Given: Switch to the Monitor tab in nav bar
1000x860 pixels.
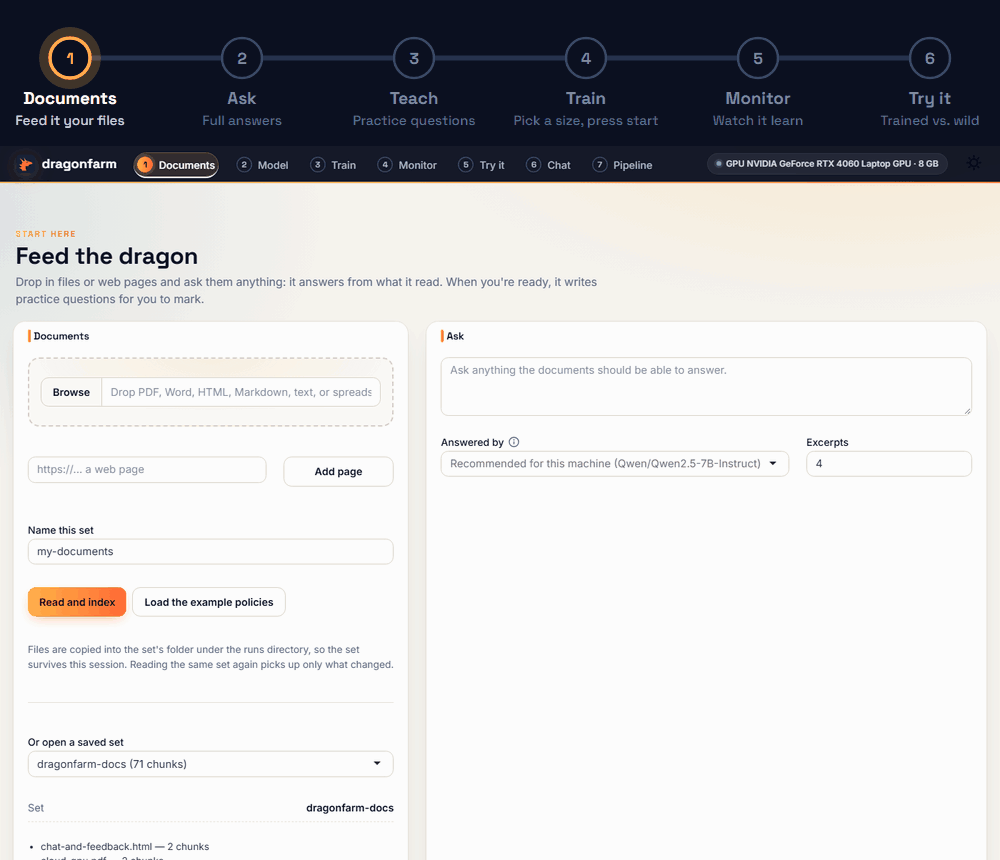Looking at the screenshot, I should pos(408,165).
